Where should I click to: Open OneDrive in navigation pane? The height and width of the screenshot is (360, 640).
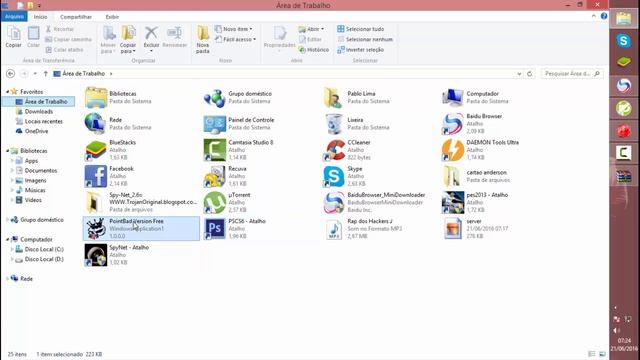[36, 131]
